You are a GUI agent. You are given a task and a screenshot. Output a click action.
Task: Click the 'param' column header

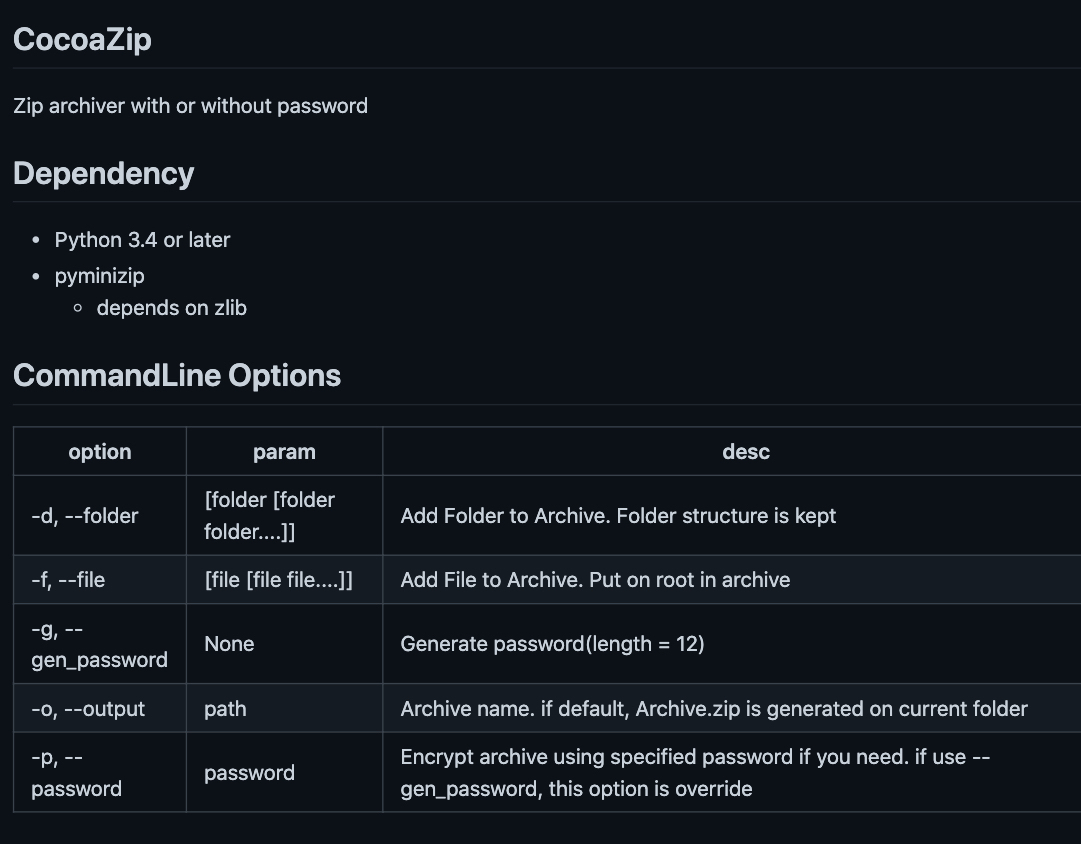tap(284, 452)
